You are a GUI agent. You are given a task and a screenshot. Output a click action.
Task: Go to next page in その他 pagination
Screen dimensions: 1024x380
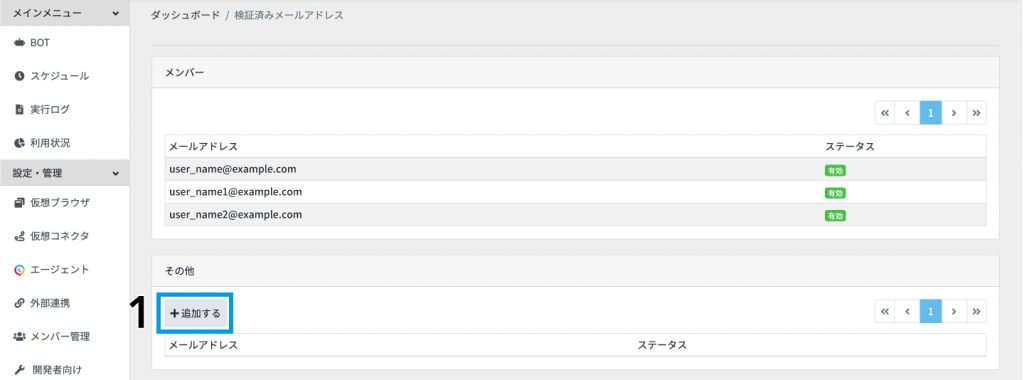coord(953,311)
